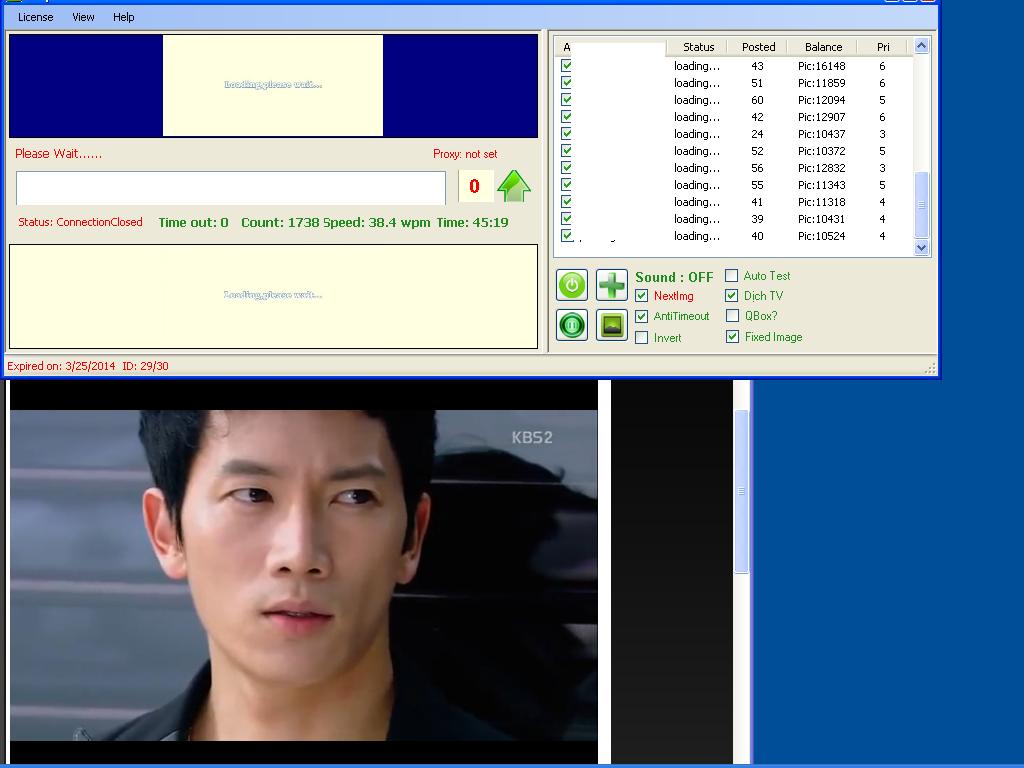Click the Pri column header
Image resolution: width=1024 pixels, height=768 pixels.
click(x=883, y=47)
